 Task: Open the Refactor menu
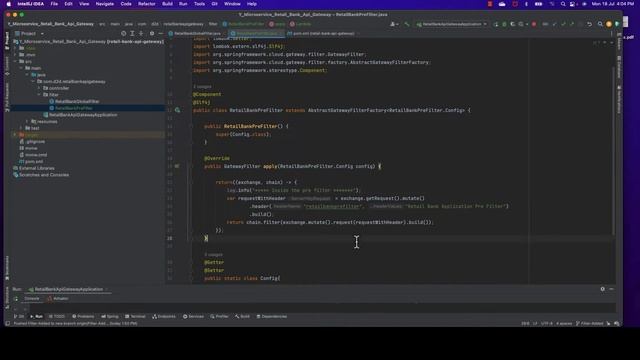point(147,4)
